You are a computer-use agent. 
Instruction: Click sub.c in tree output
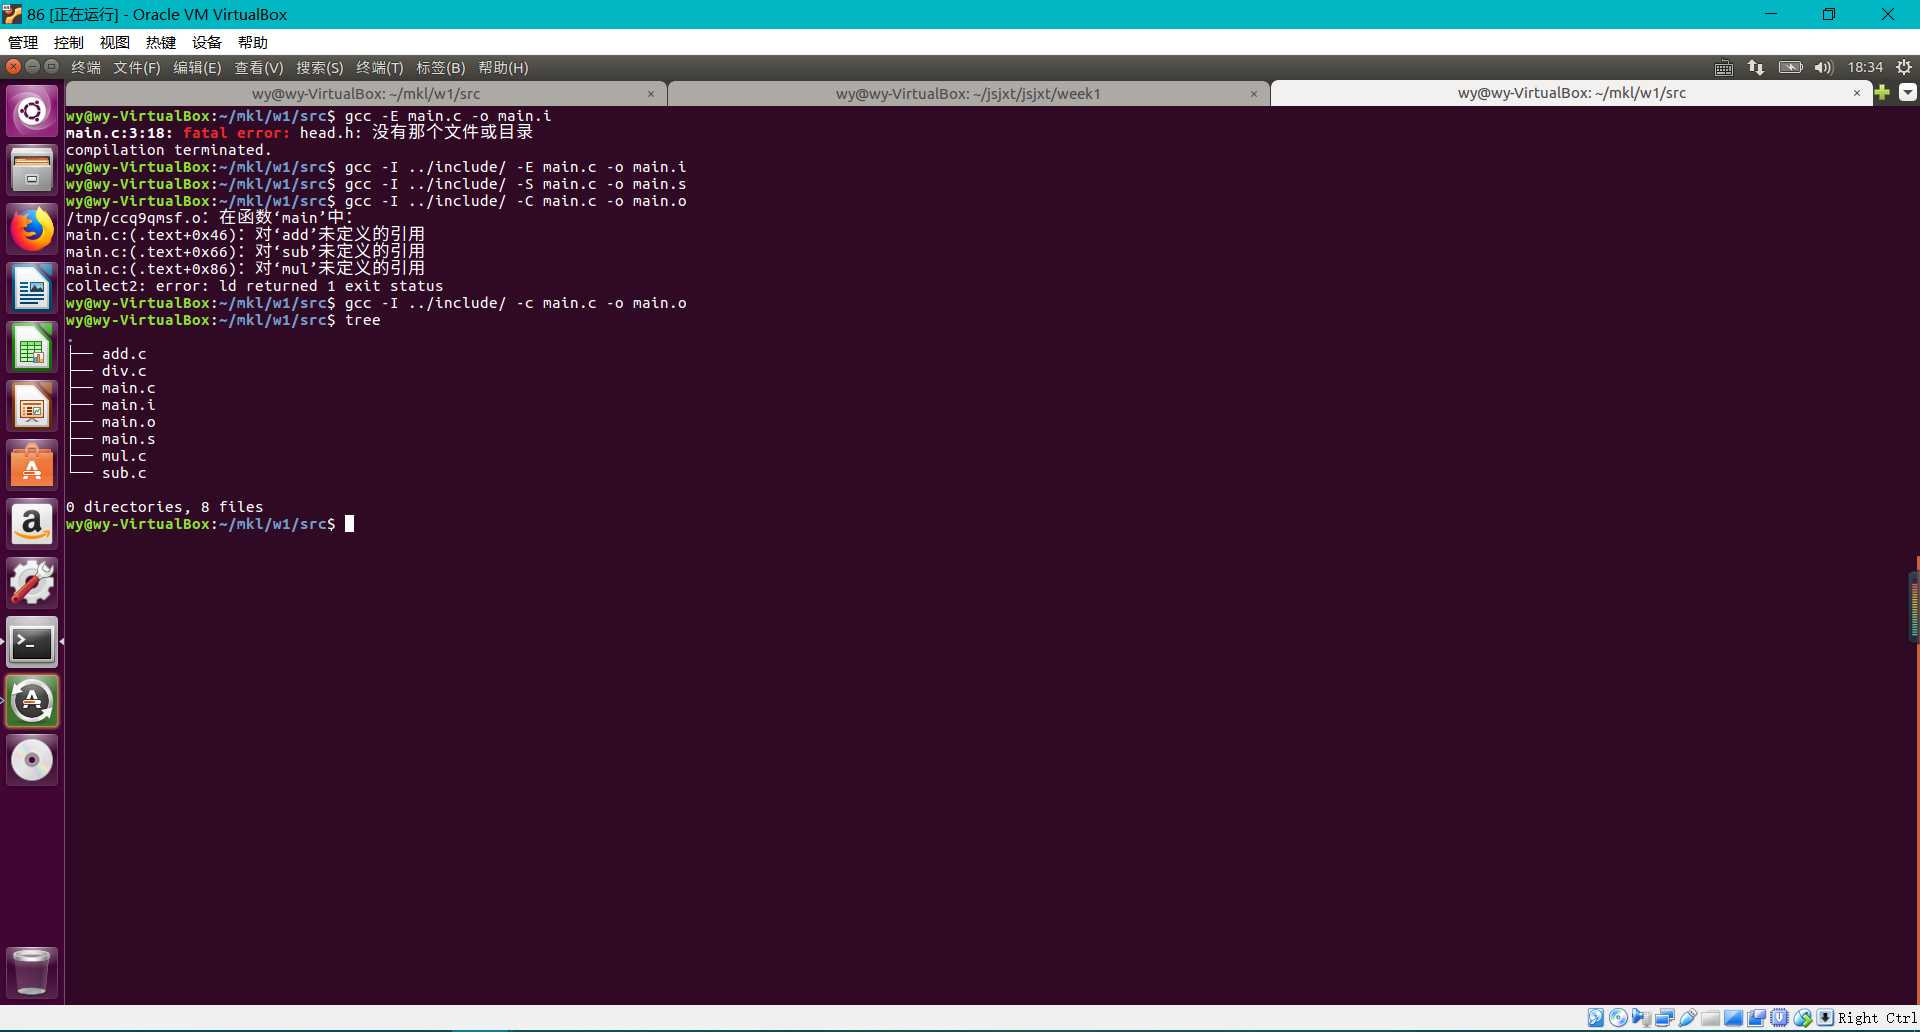pyautogui.click(x=124, y=473)
